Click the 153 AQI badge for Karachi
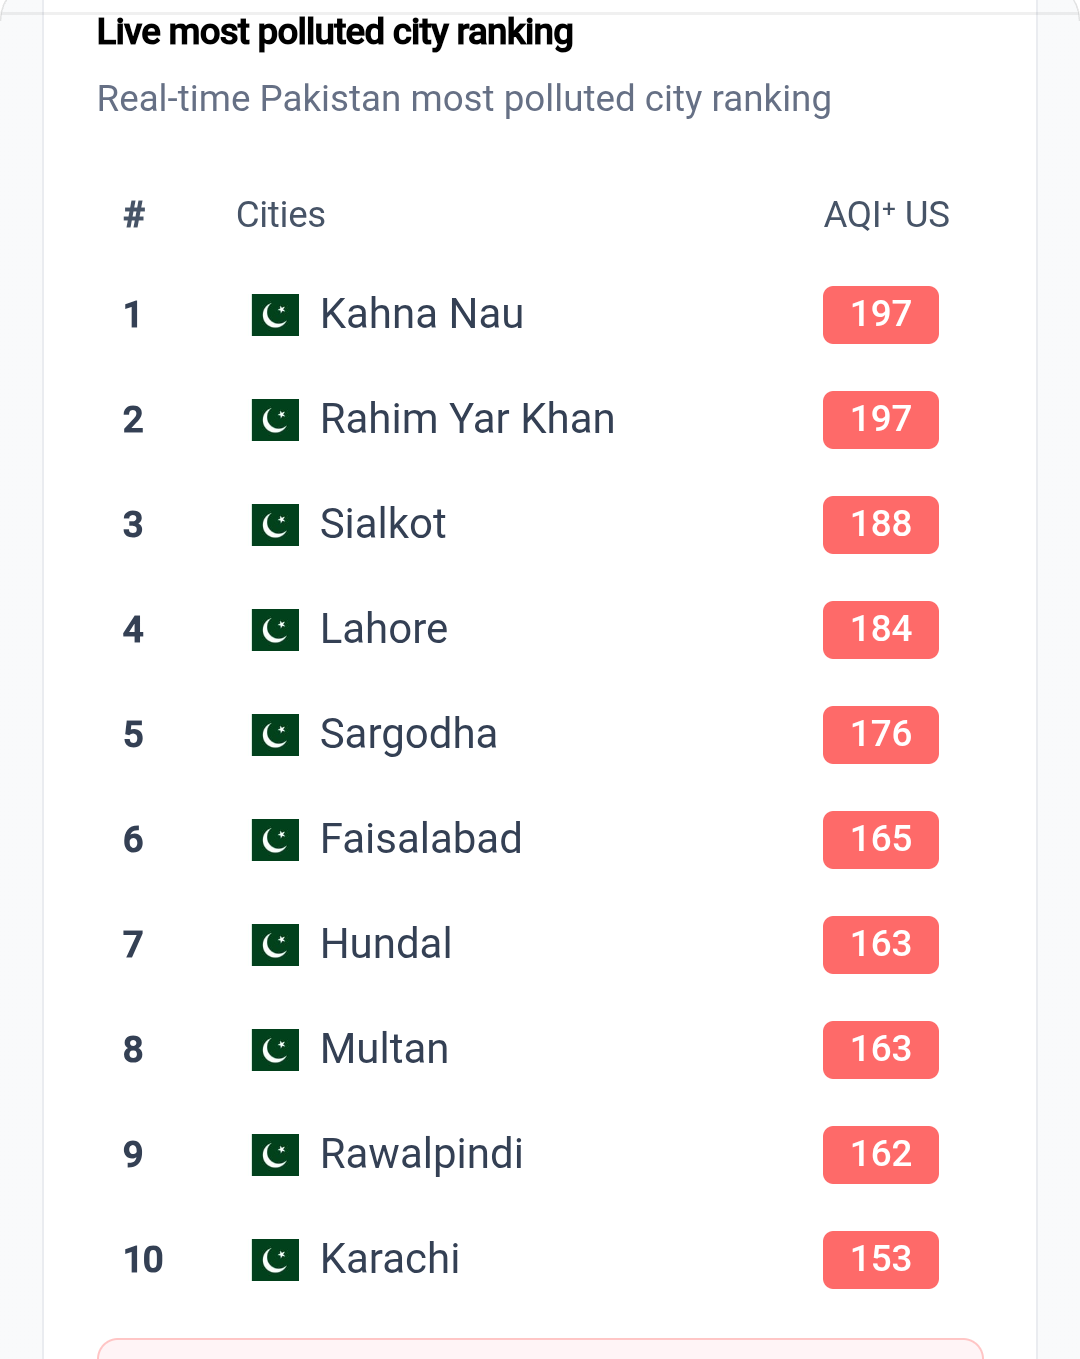The width and height of the screenshot is (1080, 1359). (x=880, y=1260)
